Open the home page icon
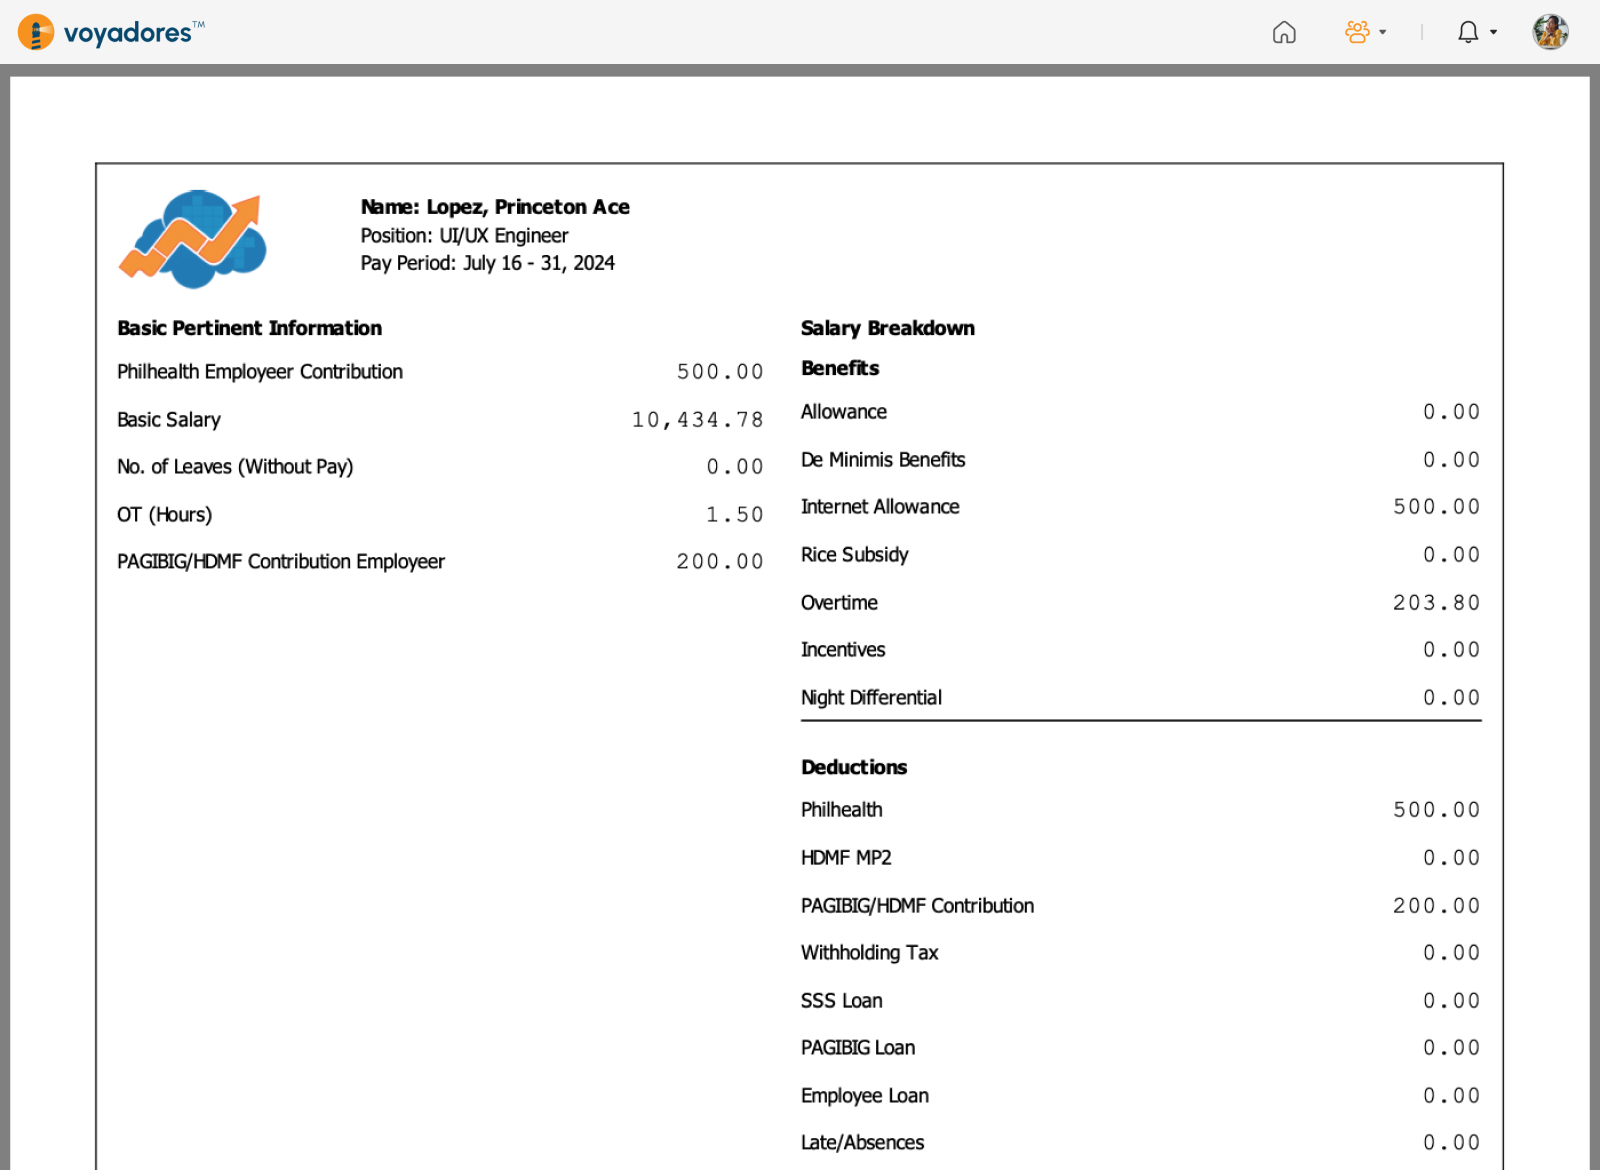1600x1170 pixels. 1284,33
